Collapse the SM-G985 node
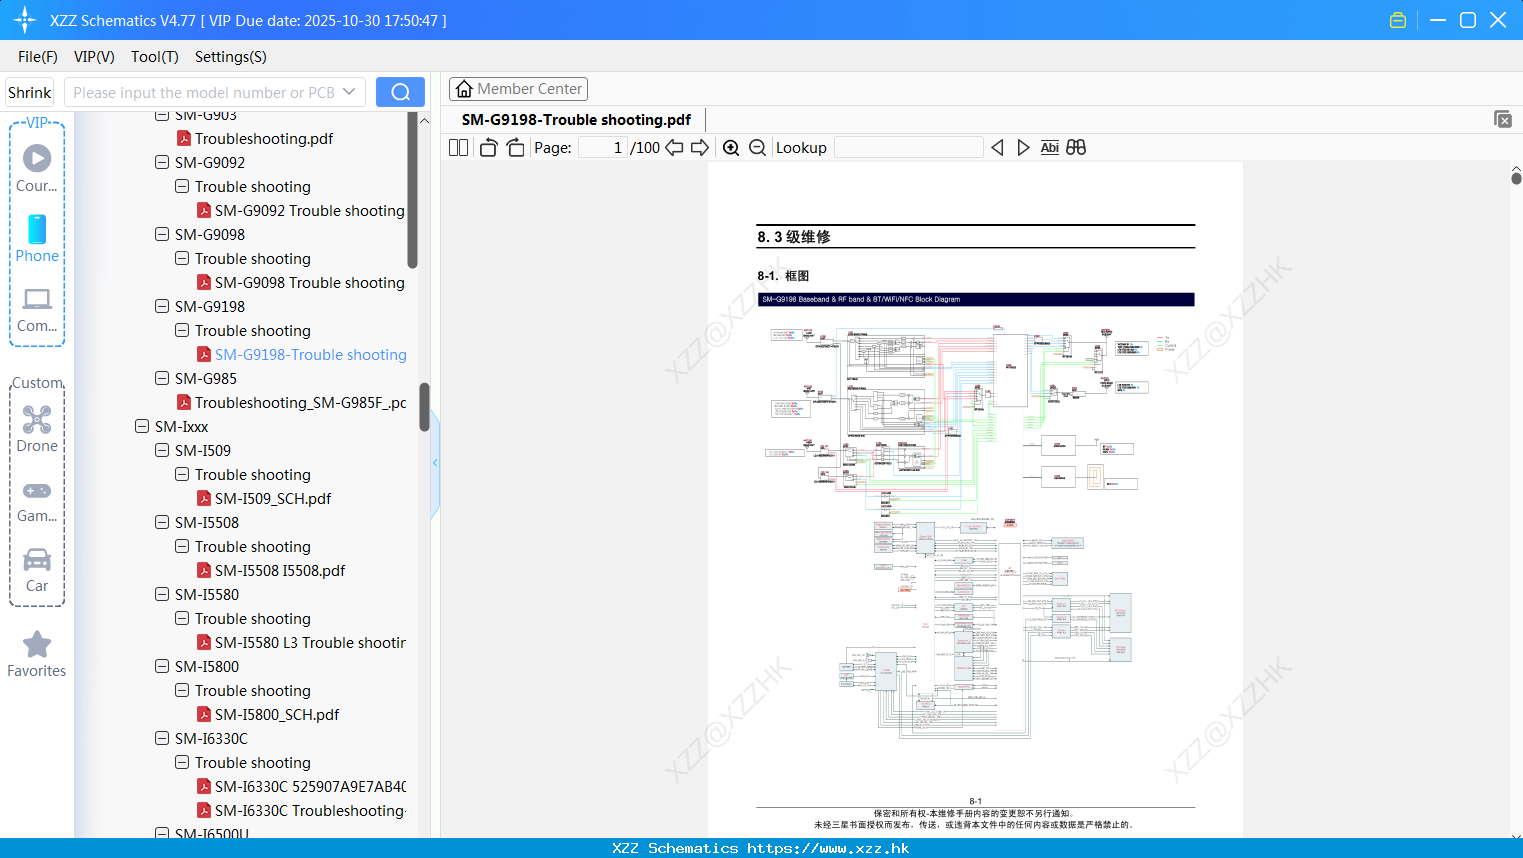 162,378
